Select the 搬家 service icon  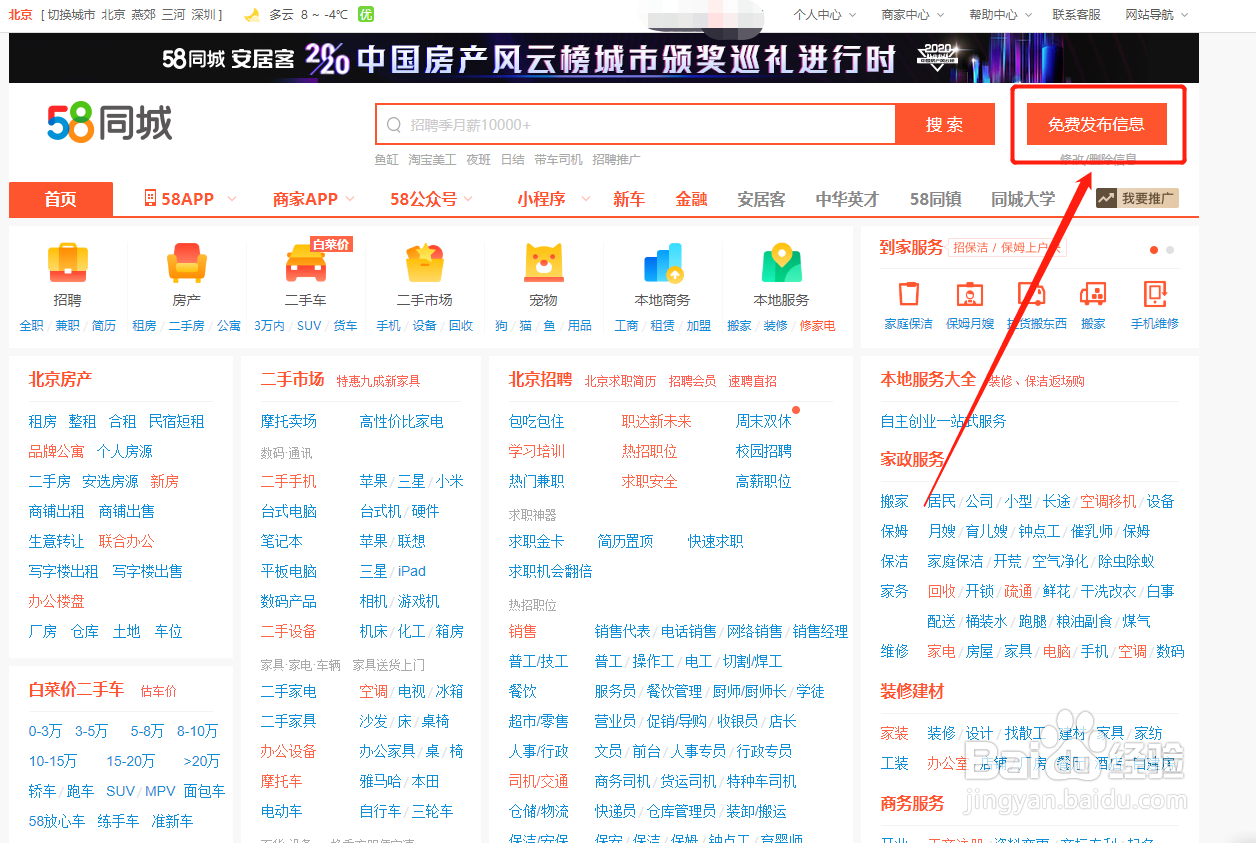click(1093, 294)
